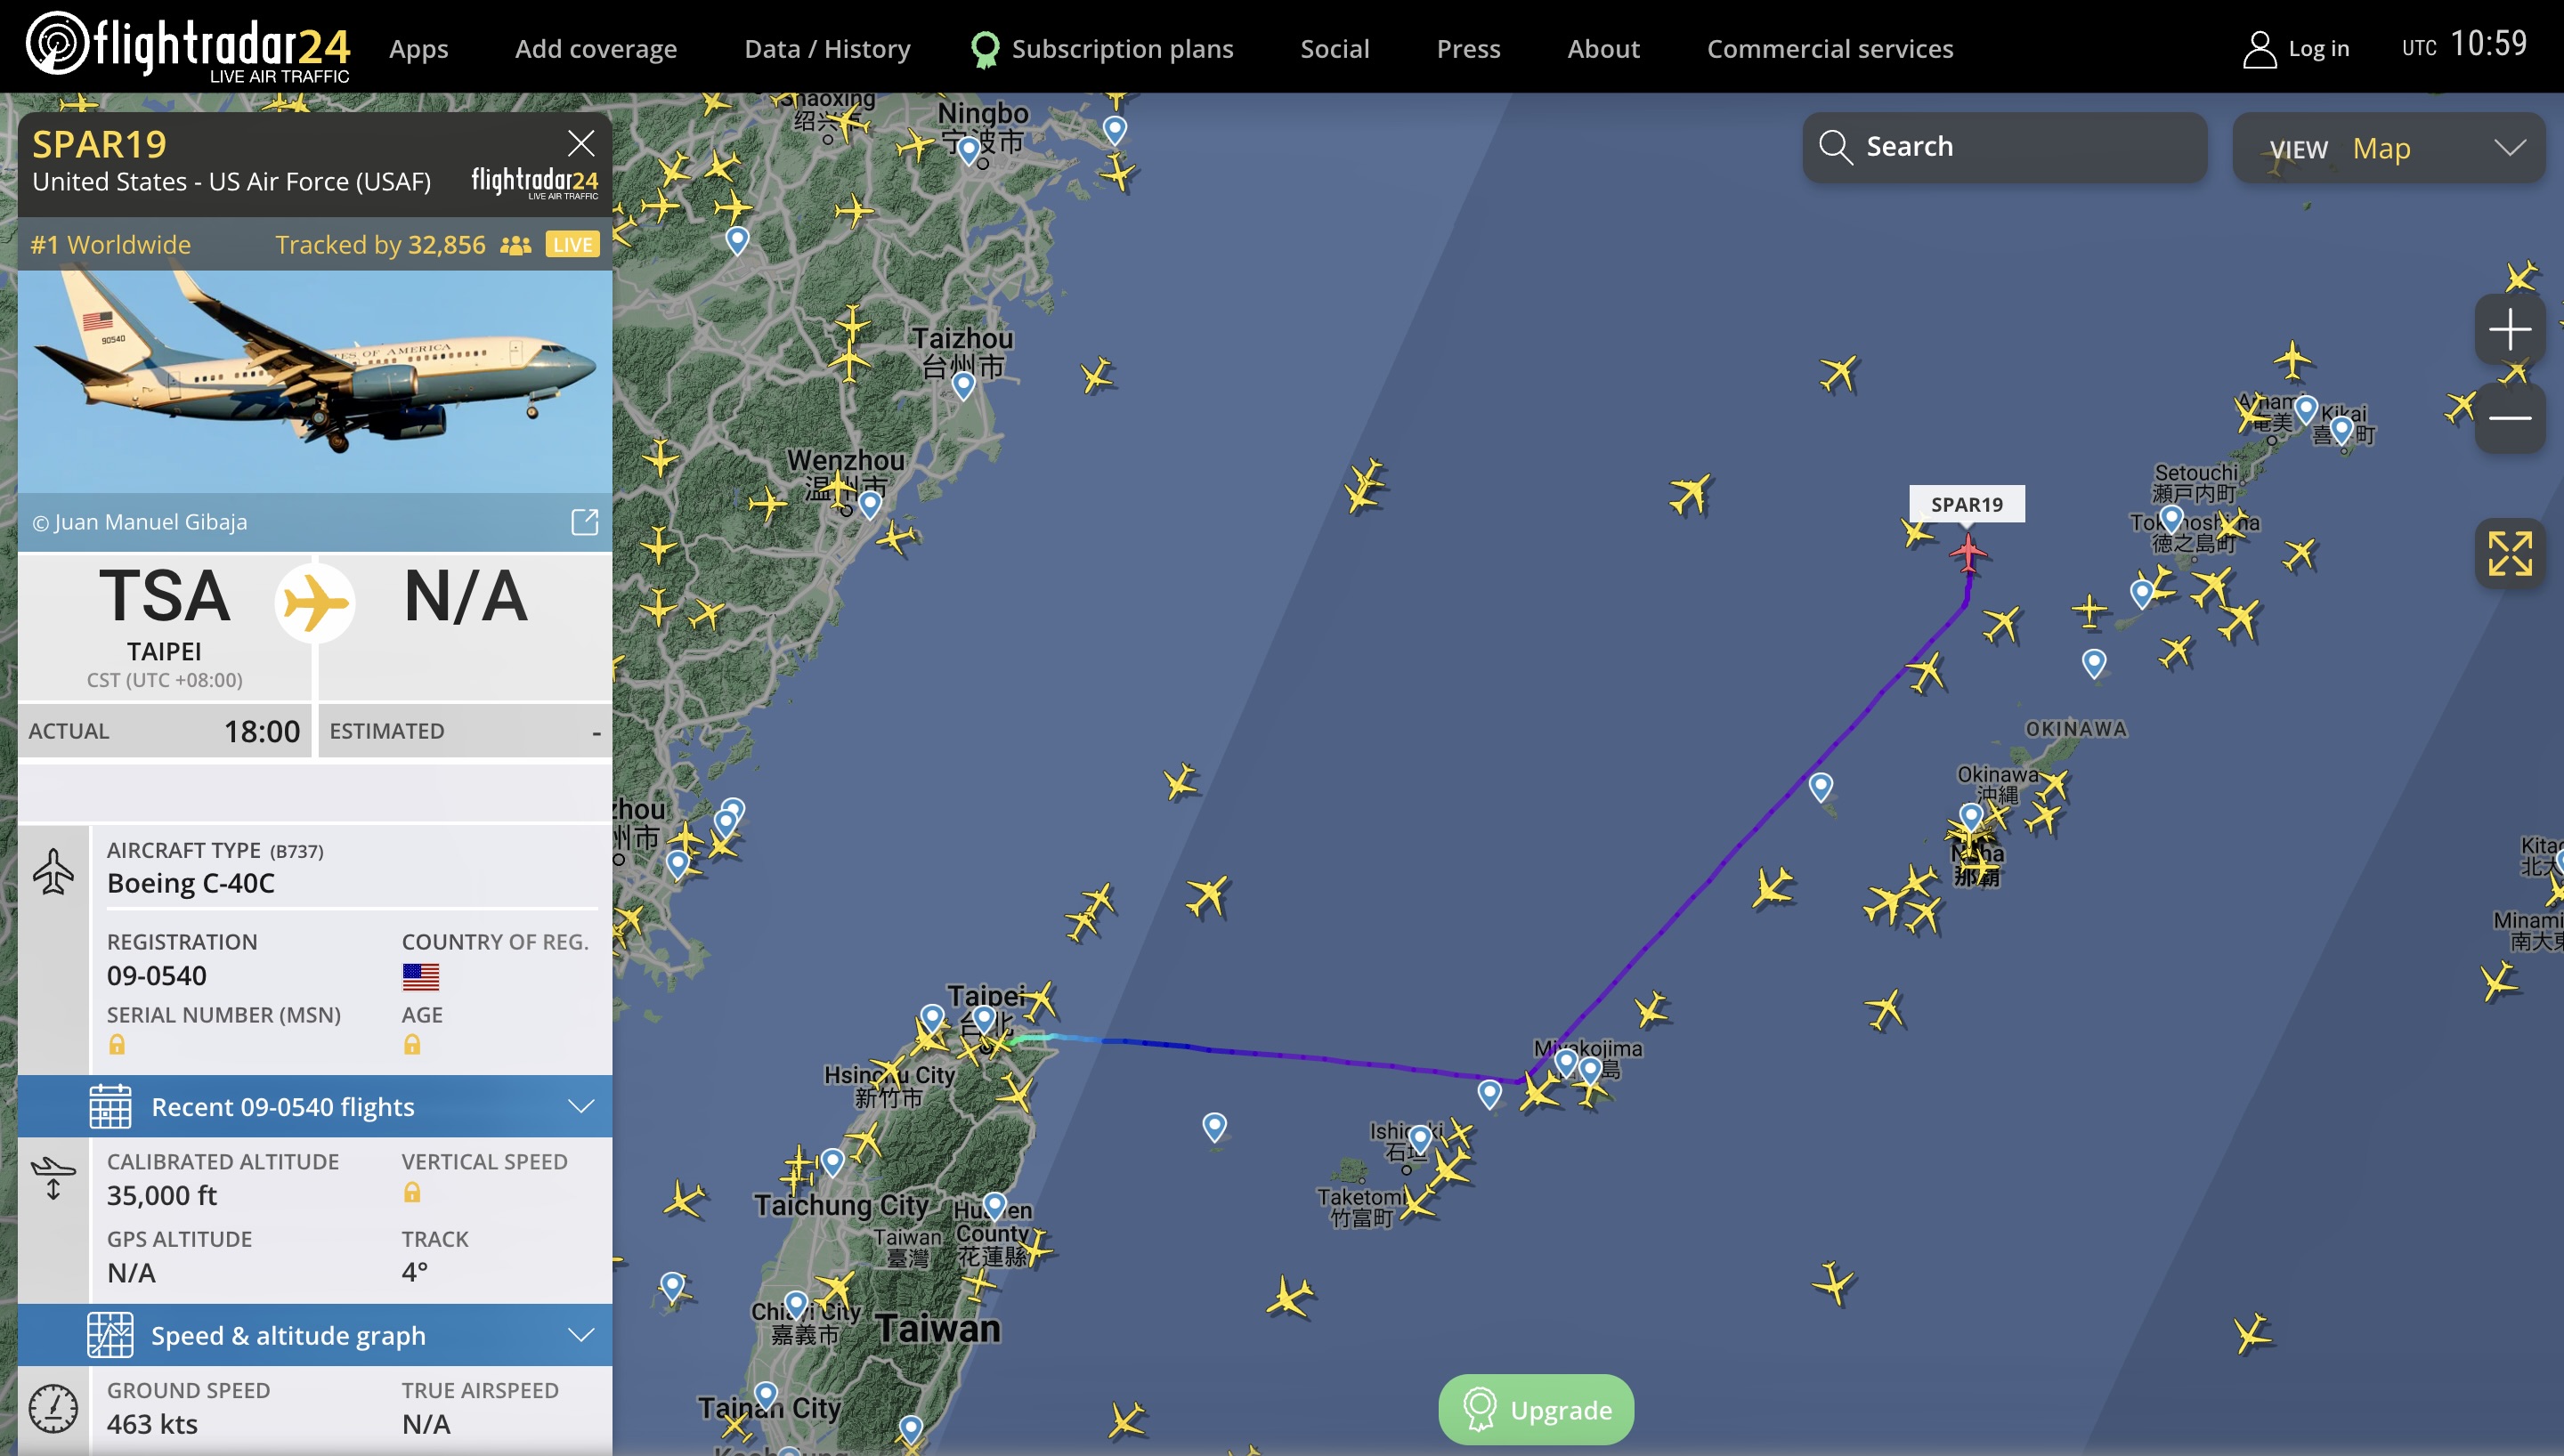Click the C-40C aircraft photo
The width and height of the screenshot is (2564, 1456).
coord(315,381)
